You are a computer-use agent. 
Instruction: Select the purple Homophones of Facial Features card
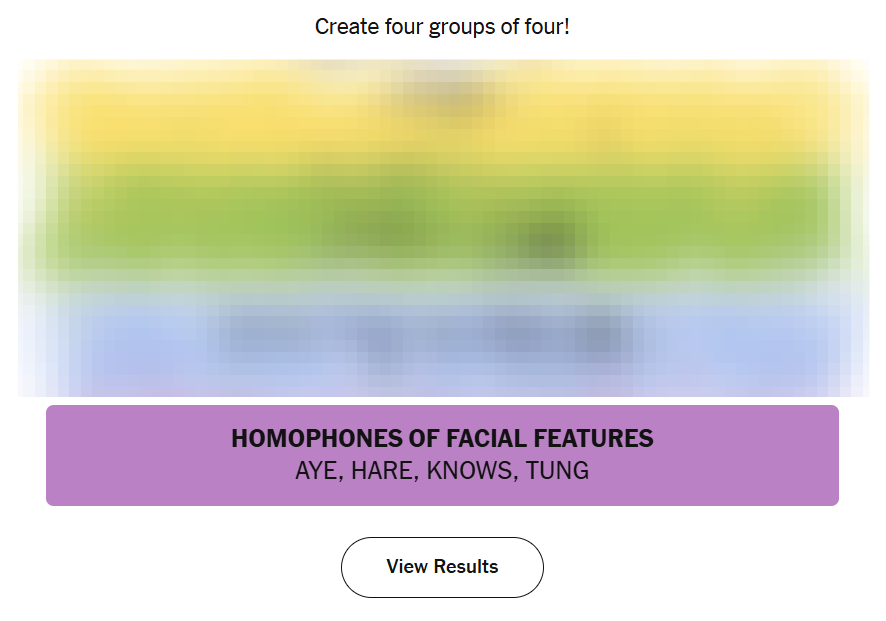[442, 455]
